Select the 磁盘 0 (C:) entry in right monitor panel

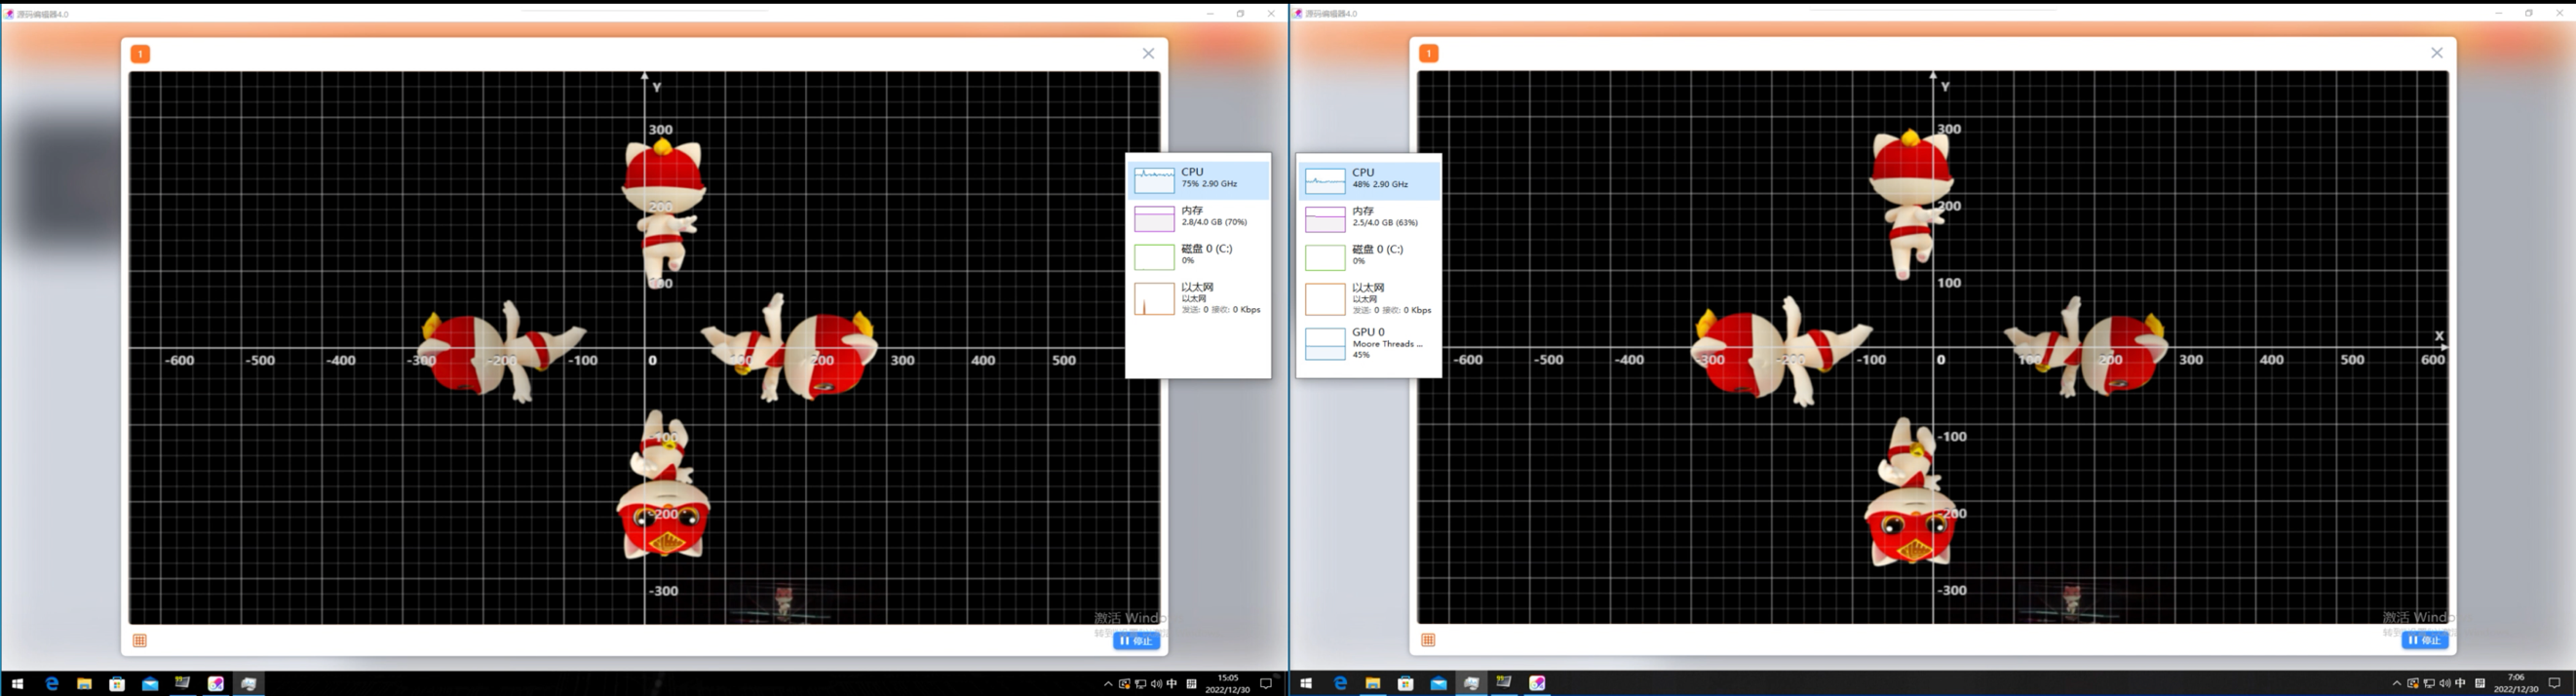click(1369, 256)
